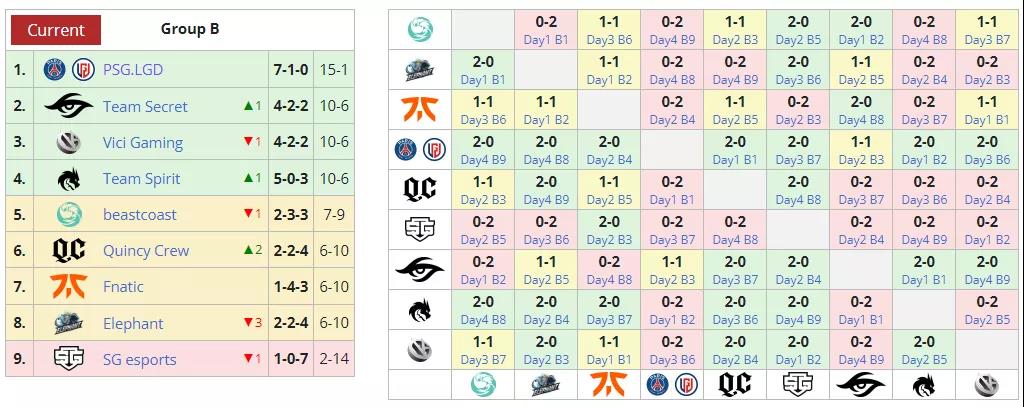Click the Quincy Crew logo in standings
1024x407 pixels.
[69, 250]
